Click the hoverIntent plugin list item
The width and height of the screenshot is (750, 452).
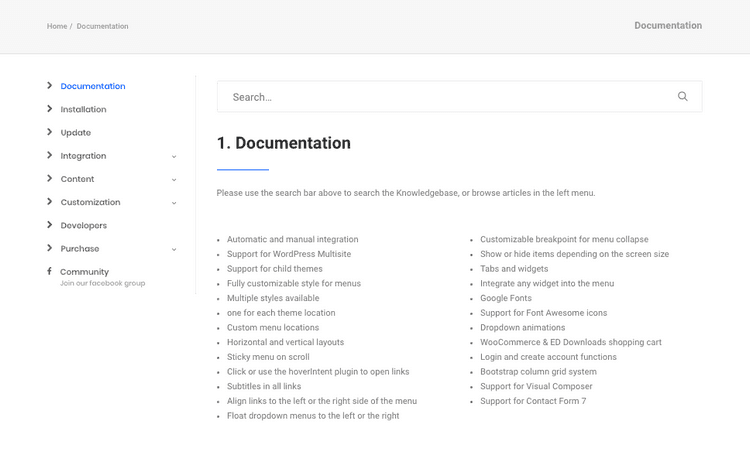click(x=318, y=372)
